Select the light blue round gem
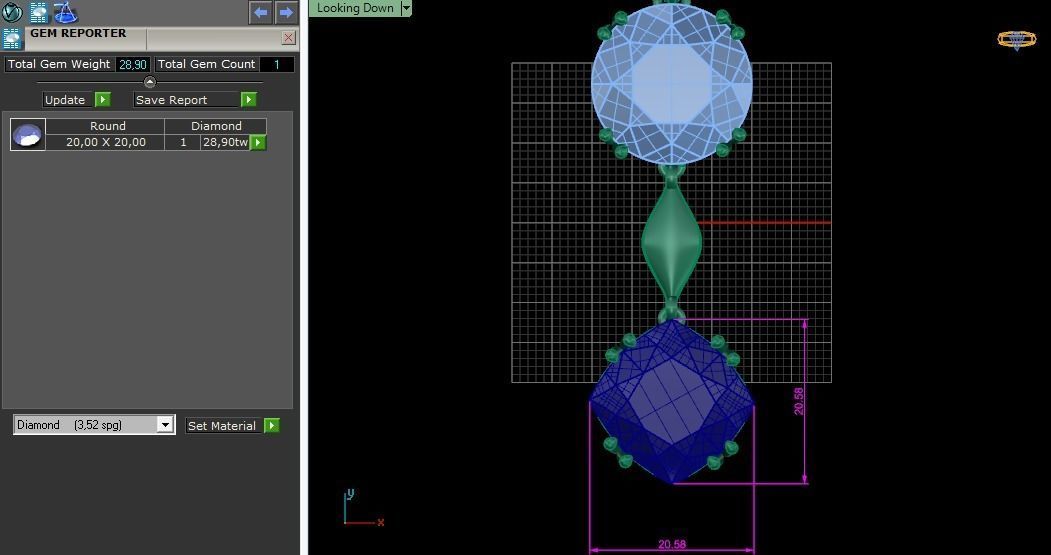This screenshot has width=1051, height=555. pos(672,84)
